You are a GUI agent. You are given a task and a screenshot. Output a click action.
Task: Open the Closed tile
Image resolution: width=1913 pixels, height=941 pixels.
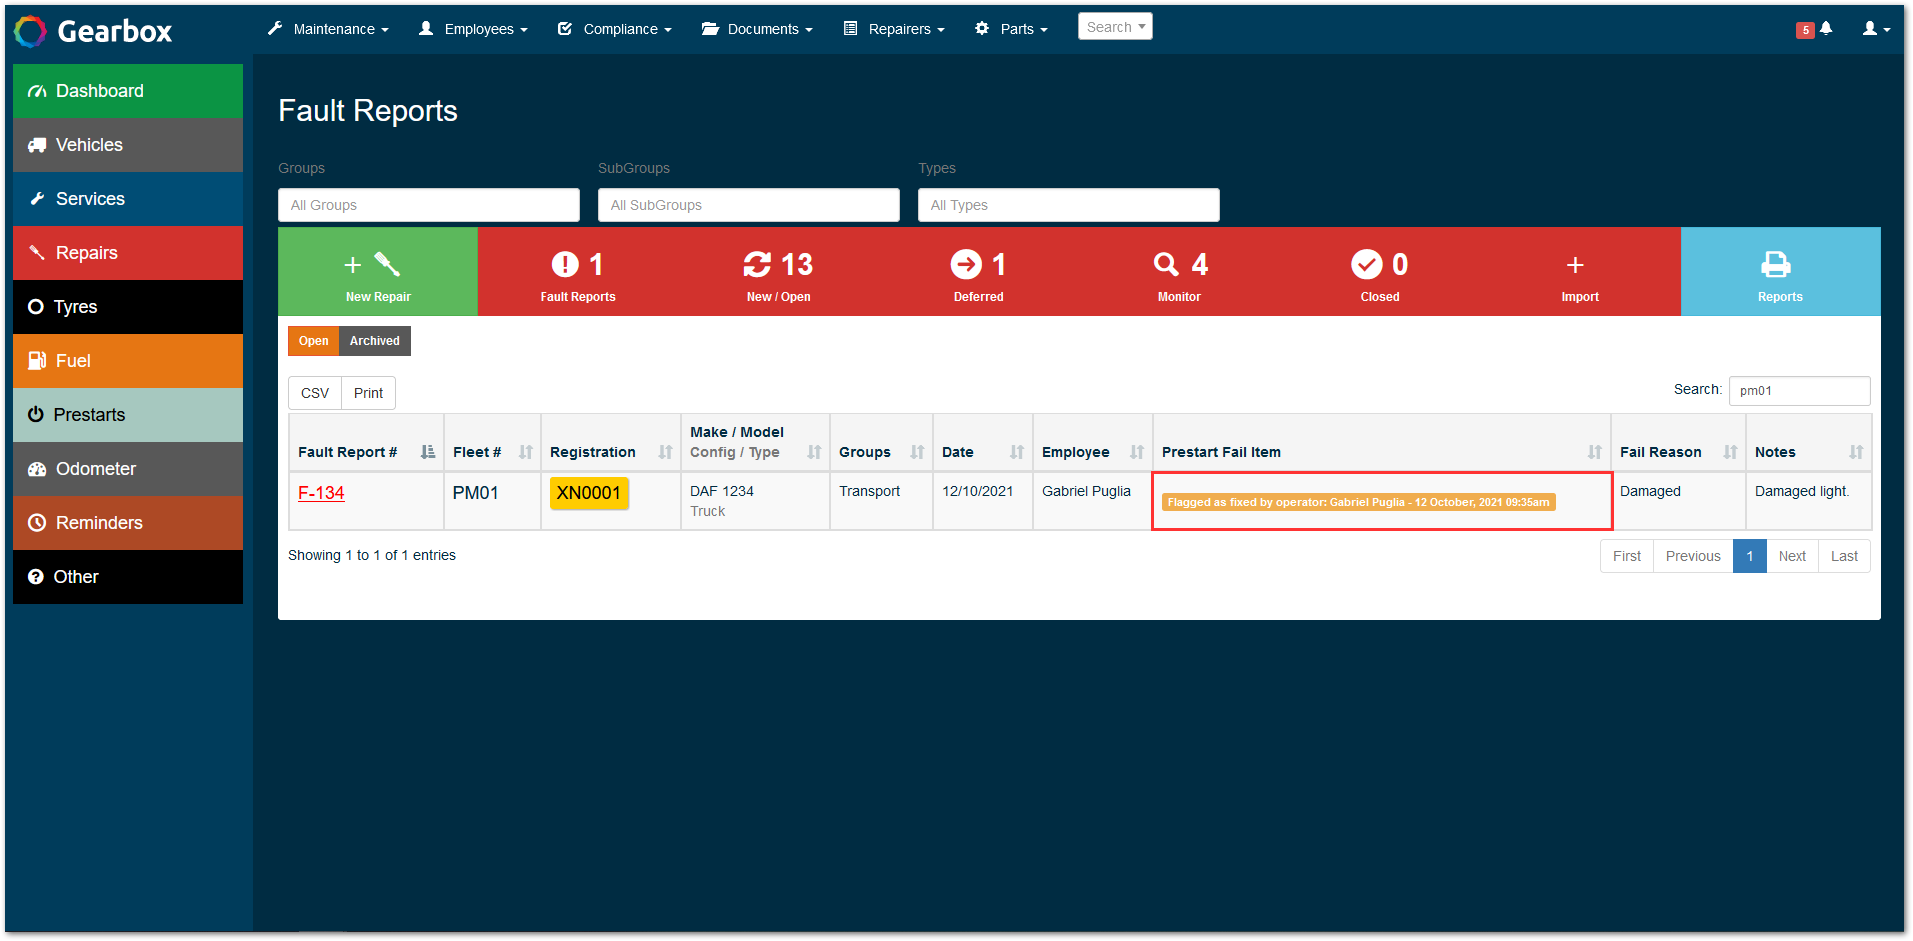(x=1380, y=272)
